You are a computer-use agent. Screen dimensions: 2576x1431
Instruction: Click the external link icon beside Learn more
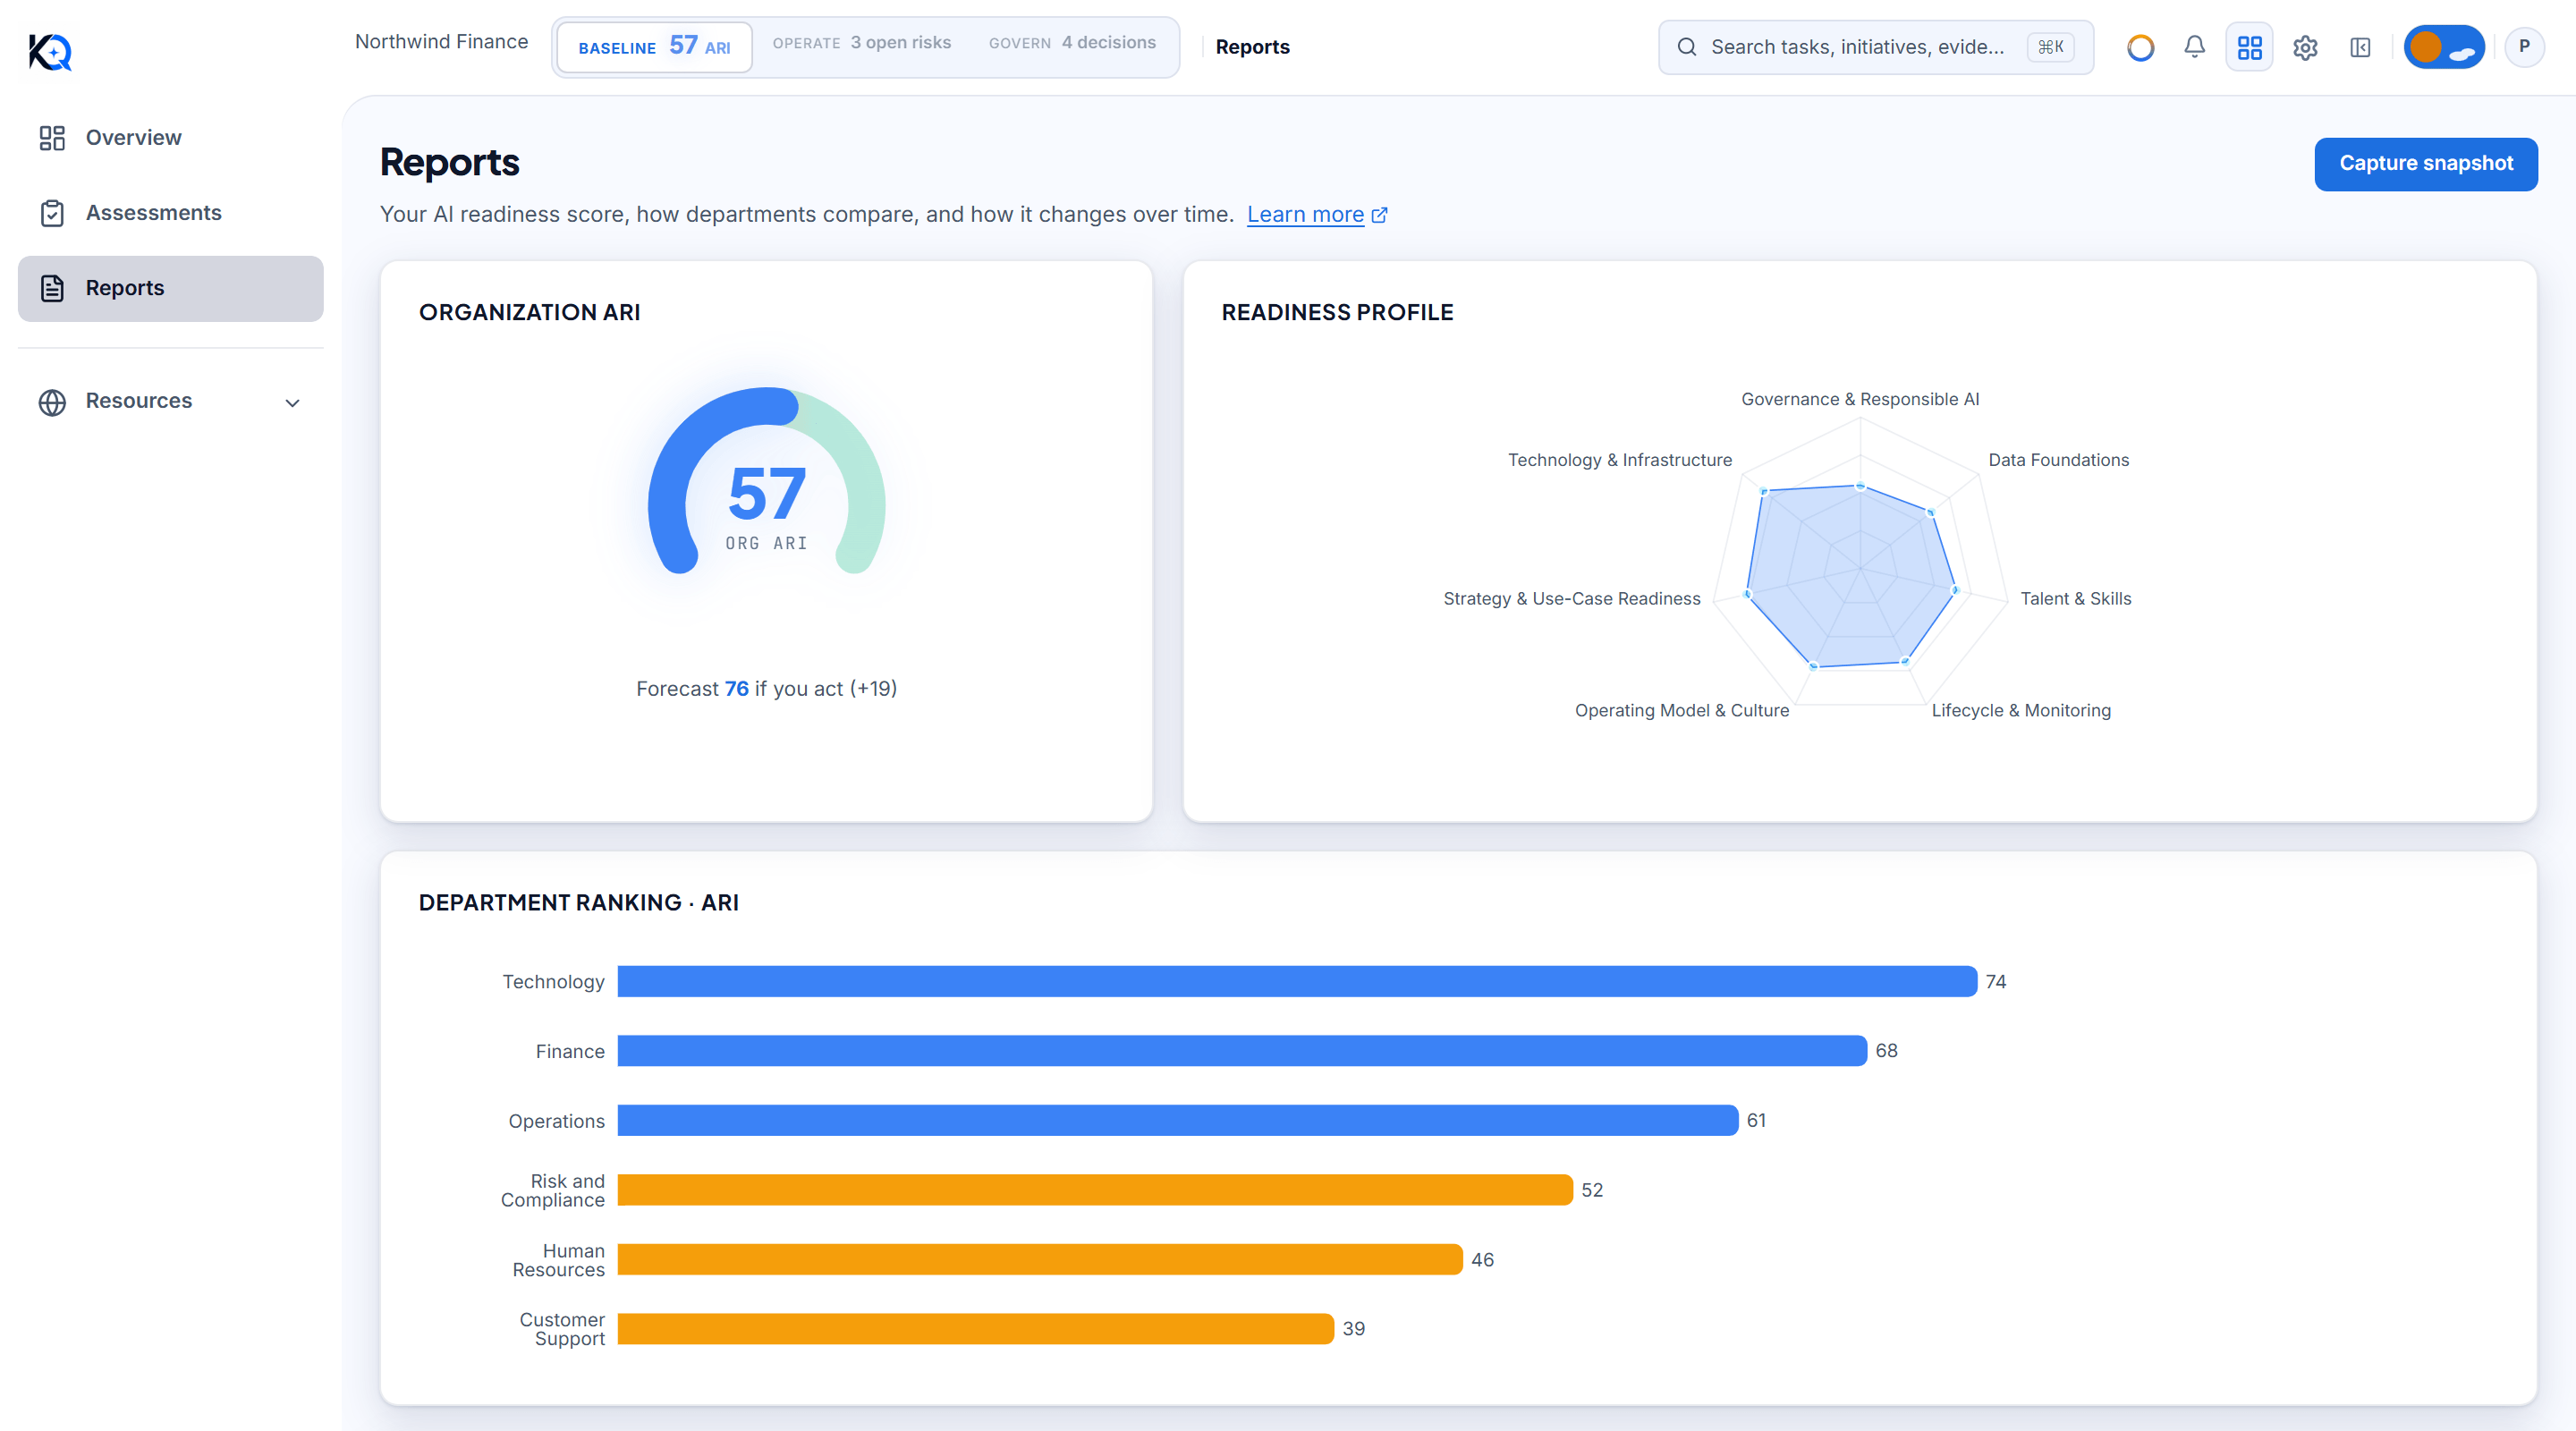1380,215
